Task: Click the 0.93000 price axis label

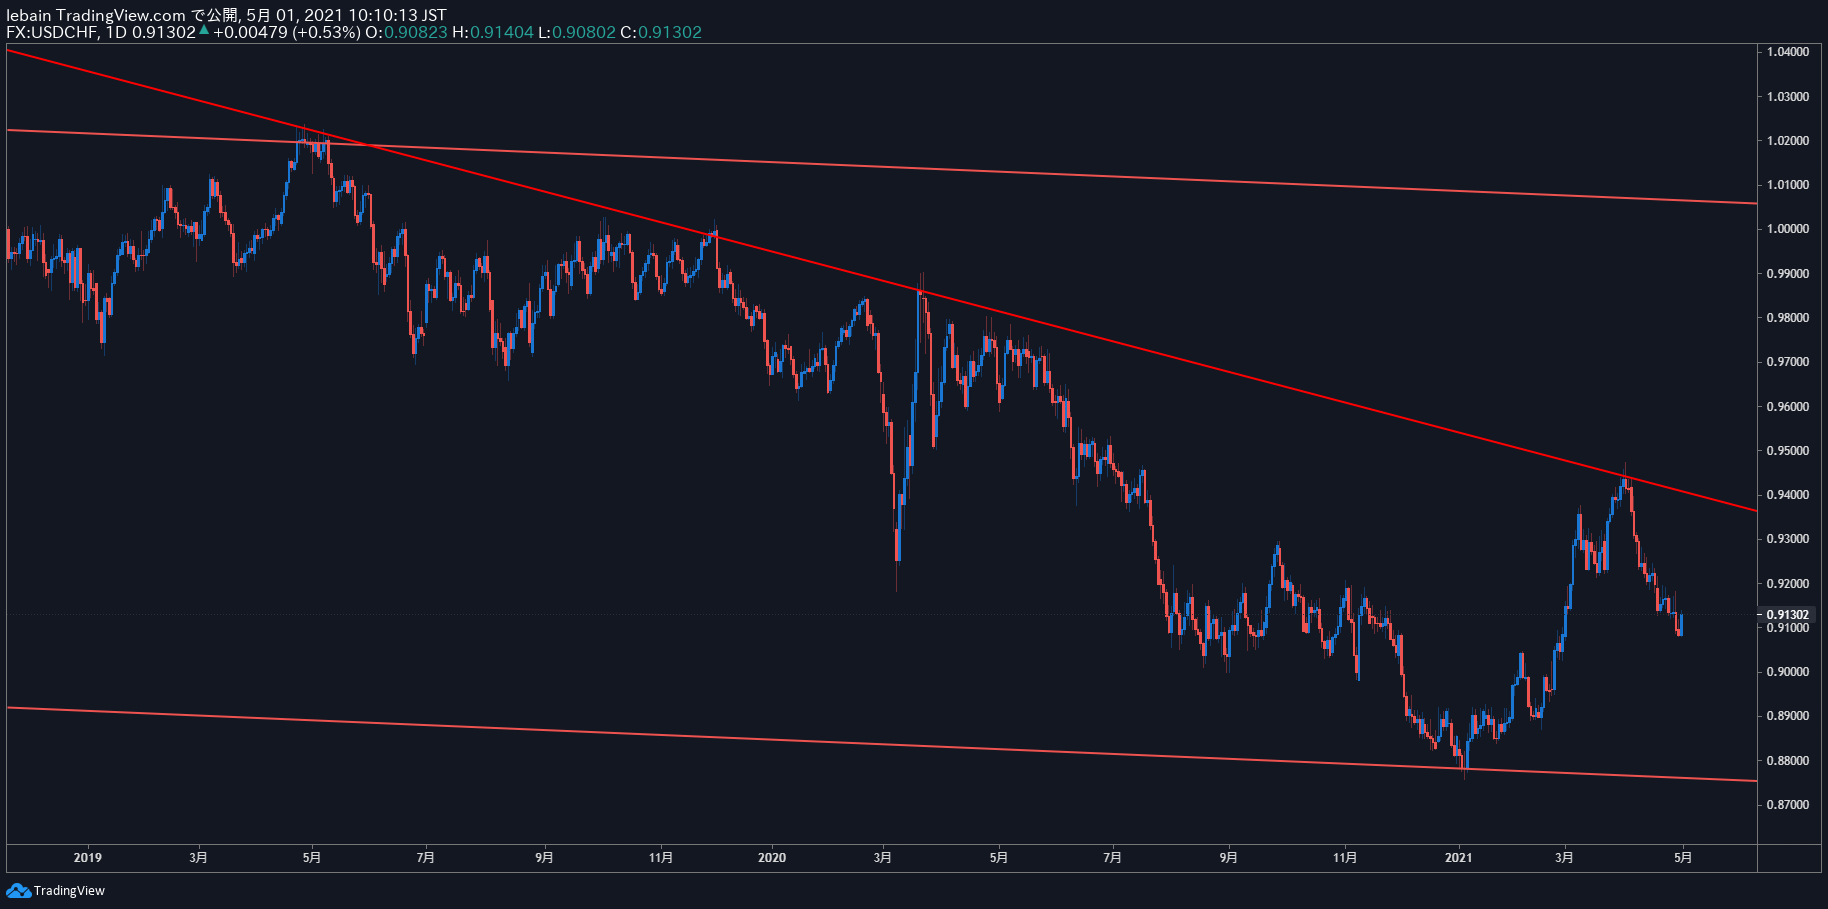Action: coord(1788,539)
